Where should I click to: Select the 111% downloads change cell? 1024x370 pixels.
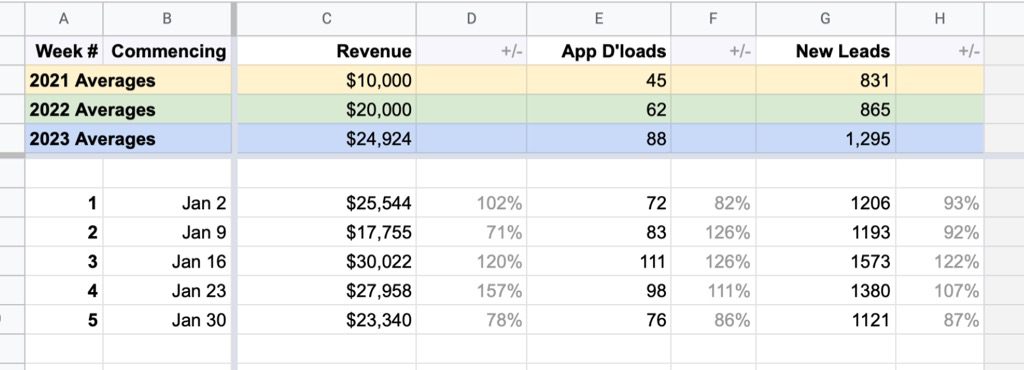coord(714,290)
